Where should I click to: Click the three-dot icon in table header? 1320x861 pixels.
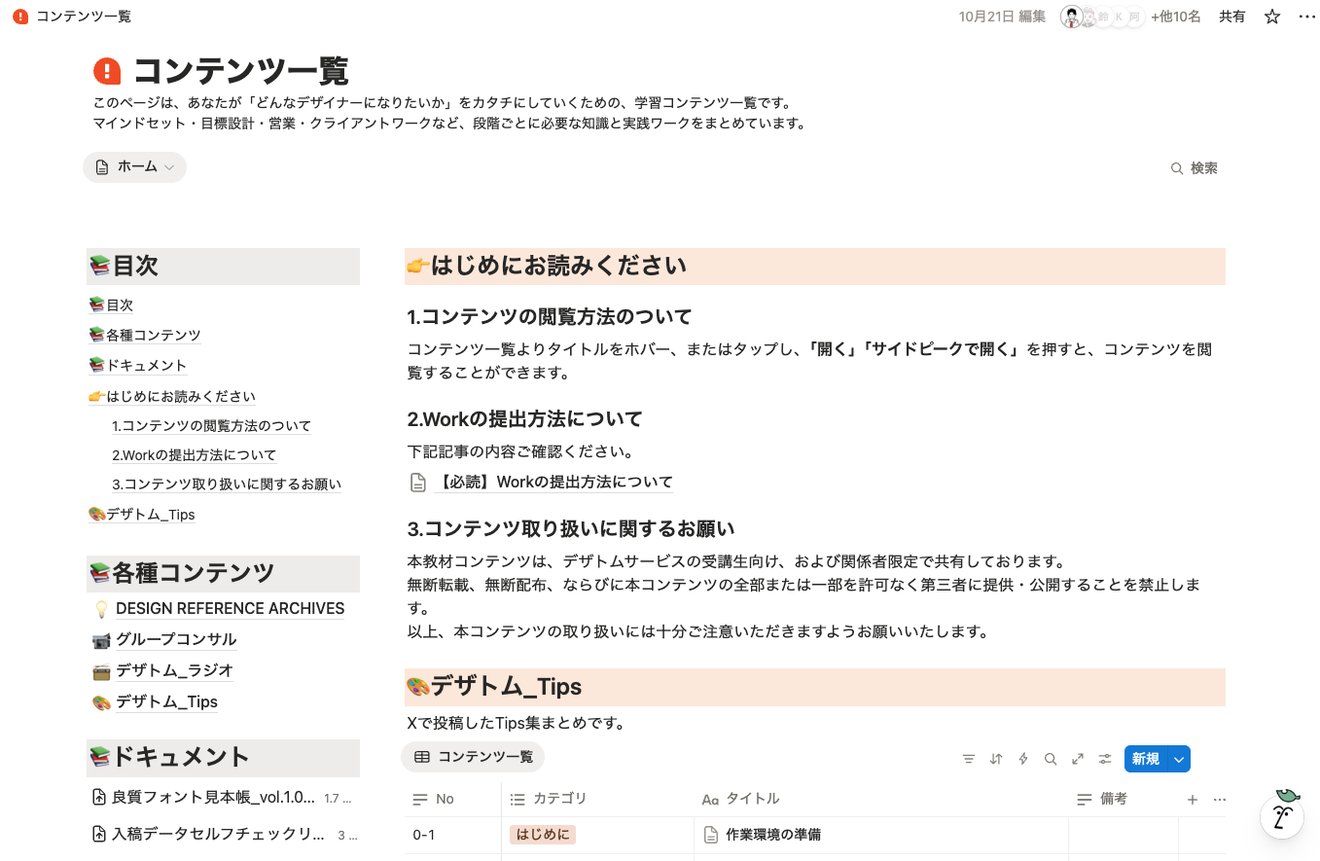[1219, 799]
